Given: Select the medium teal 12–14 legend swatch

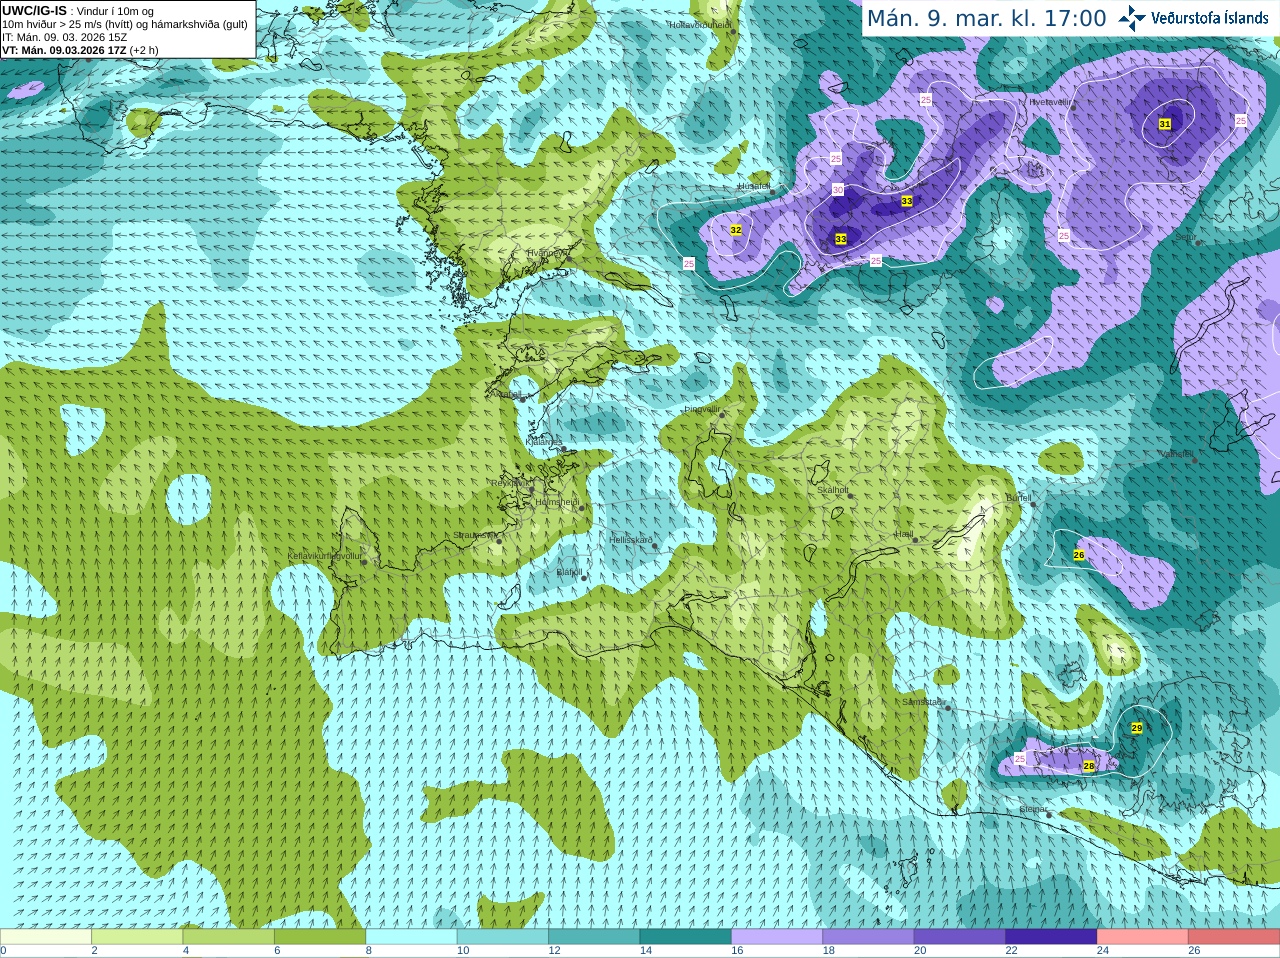Looking at the screenshot, I should [594, 937].
